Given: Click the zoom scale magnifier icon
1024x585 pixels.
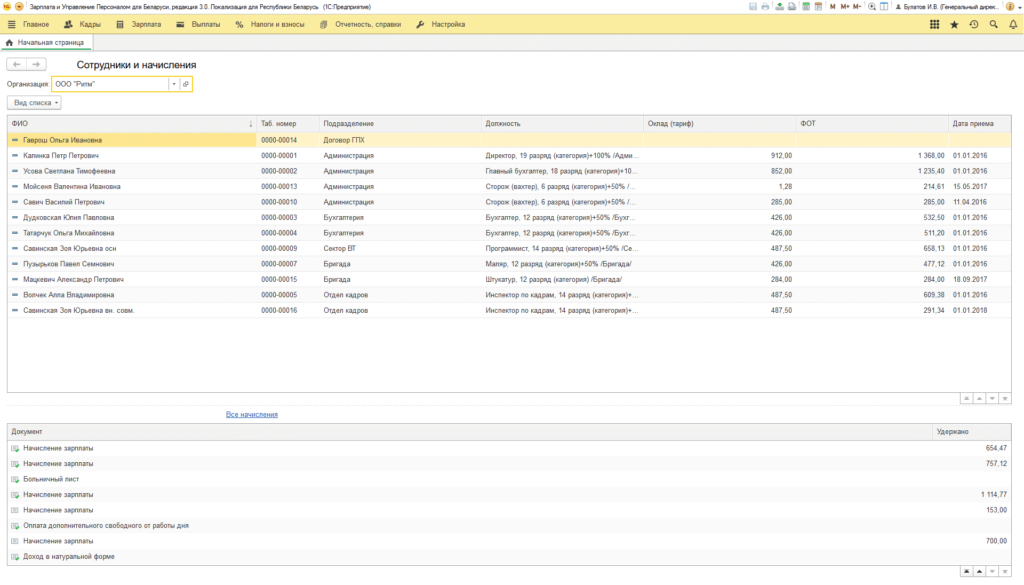Looking at the screenshot, I should point(871,7).
